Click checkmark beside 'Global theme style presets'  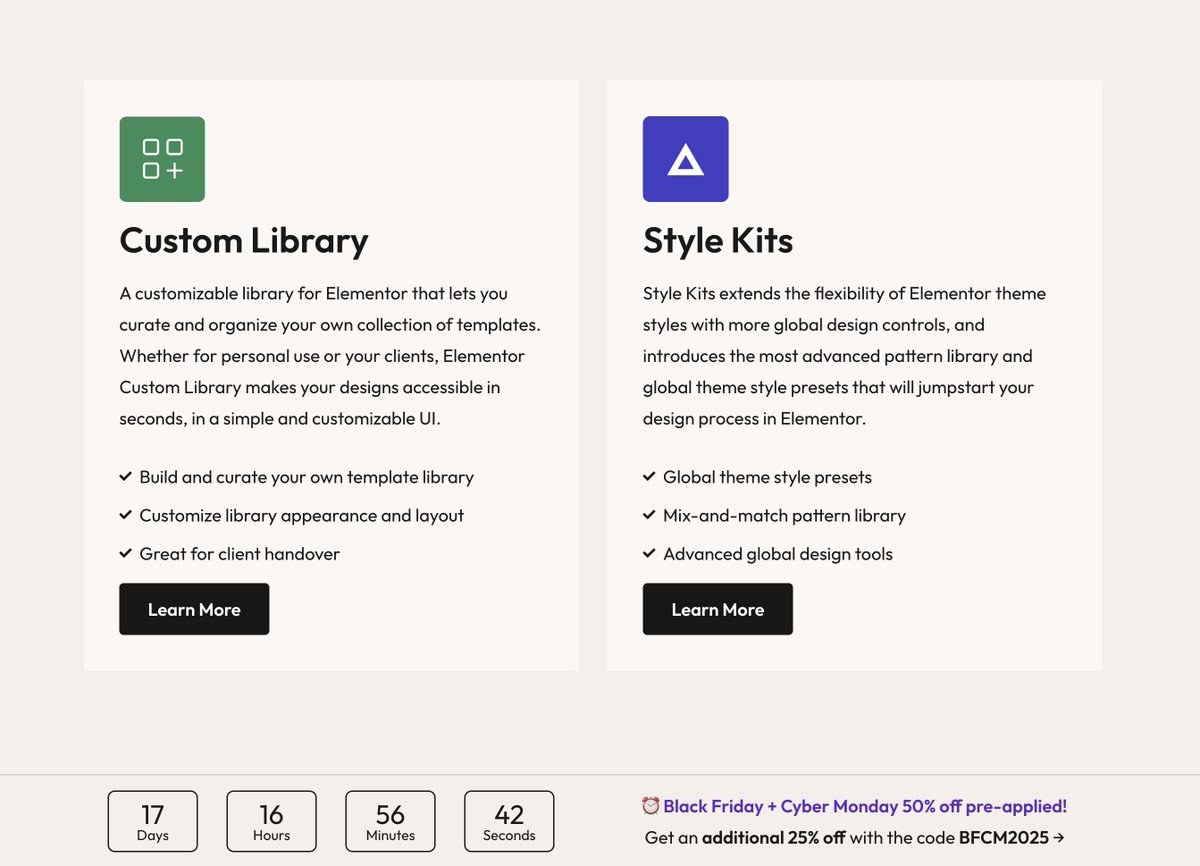tap(649, 477)
